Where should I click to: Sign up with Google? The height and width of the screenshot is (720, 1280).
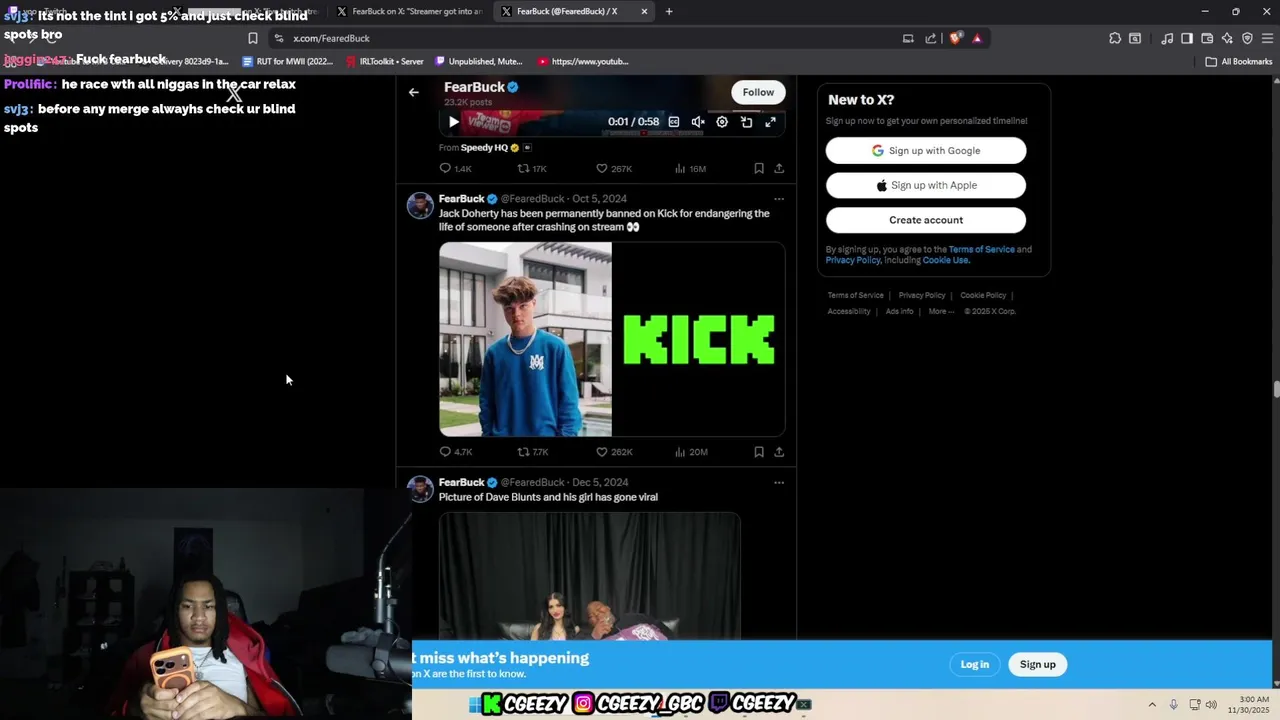click(x=926, y=151)
